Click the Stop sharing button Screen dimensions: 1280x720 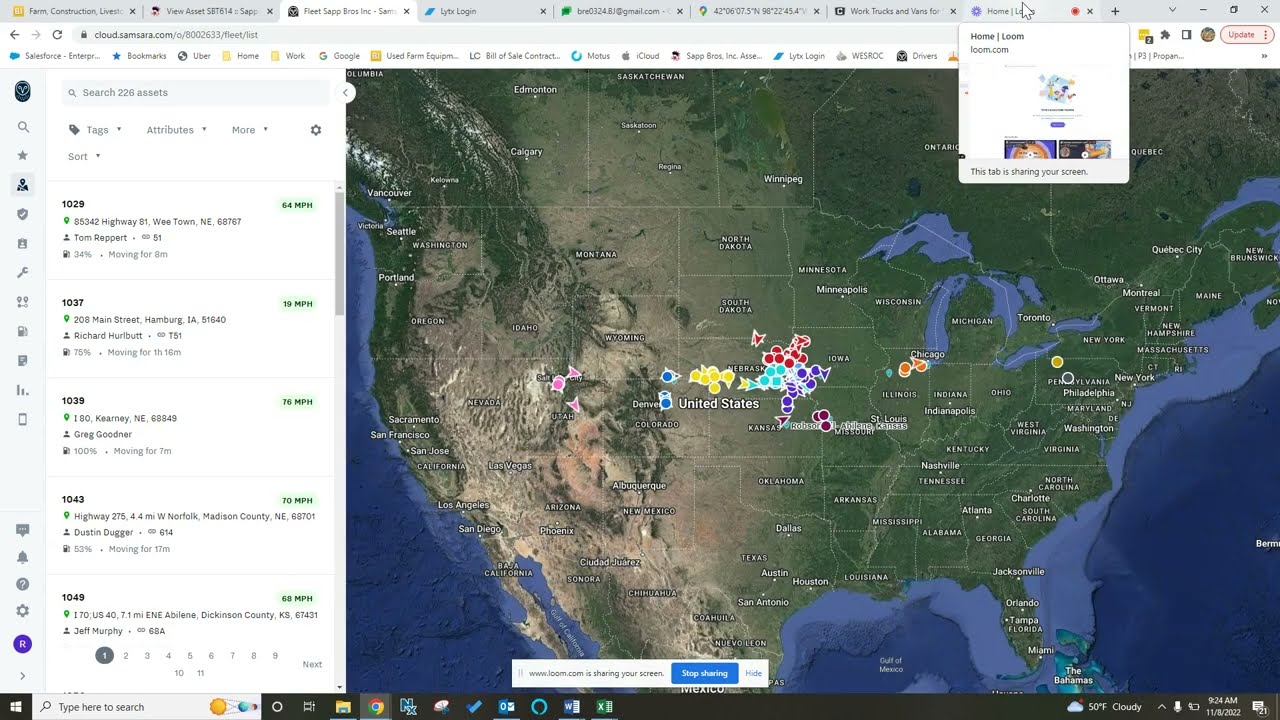[x=704, y=673]
